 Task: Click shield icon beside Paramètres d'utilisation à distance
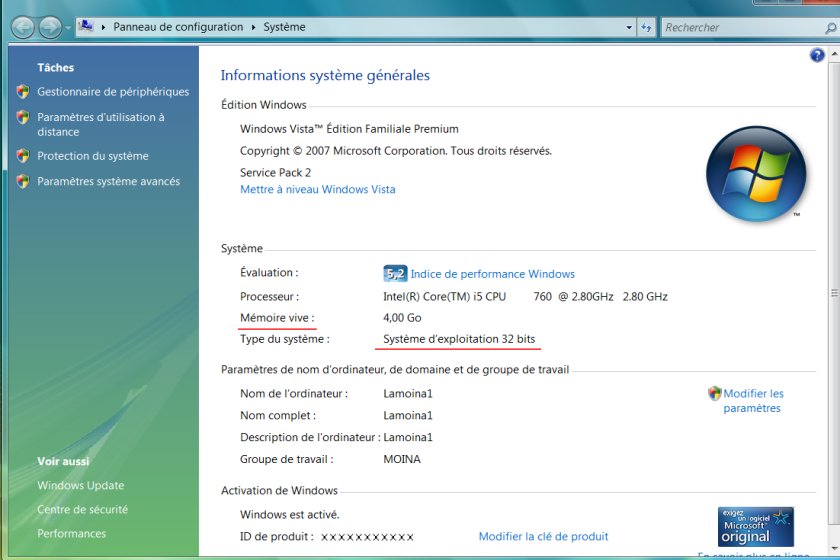coord(23,117)
